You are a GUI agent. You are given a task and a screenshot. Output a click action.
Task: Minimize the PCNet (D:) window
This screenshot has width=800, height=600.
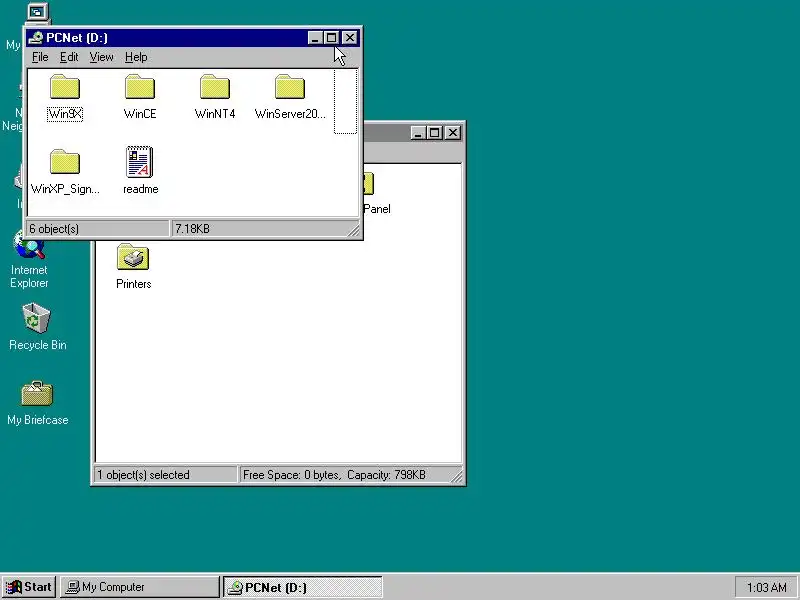[315, 38]
